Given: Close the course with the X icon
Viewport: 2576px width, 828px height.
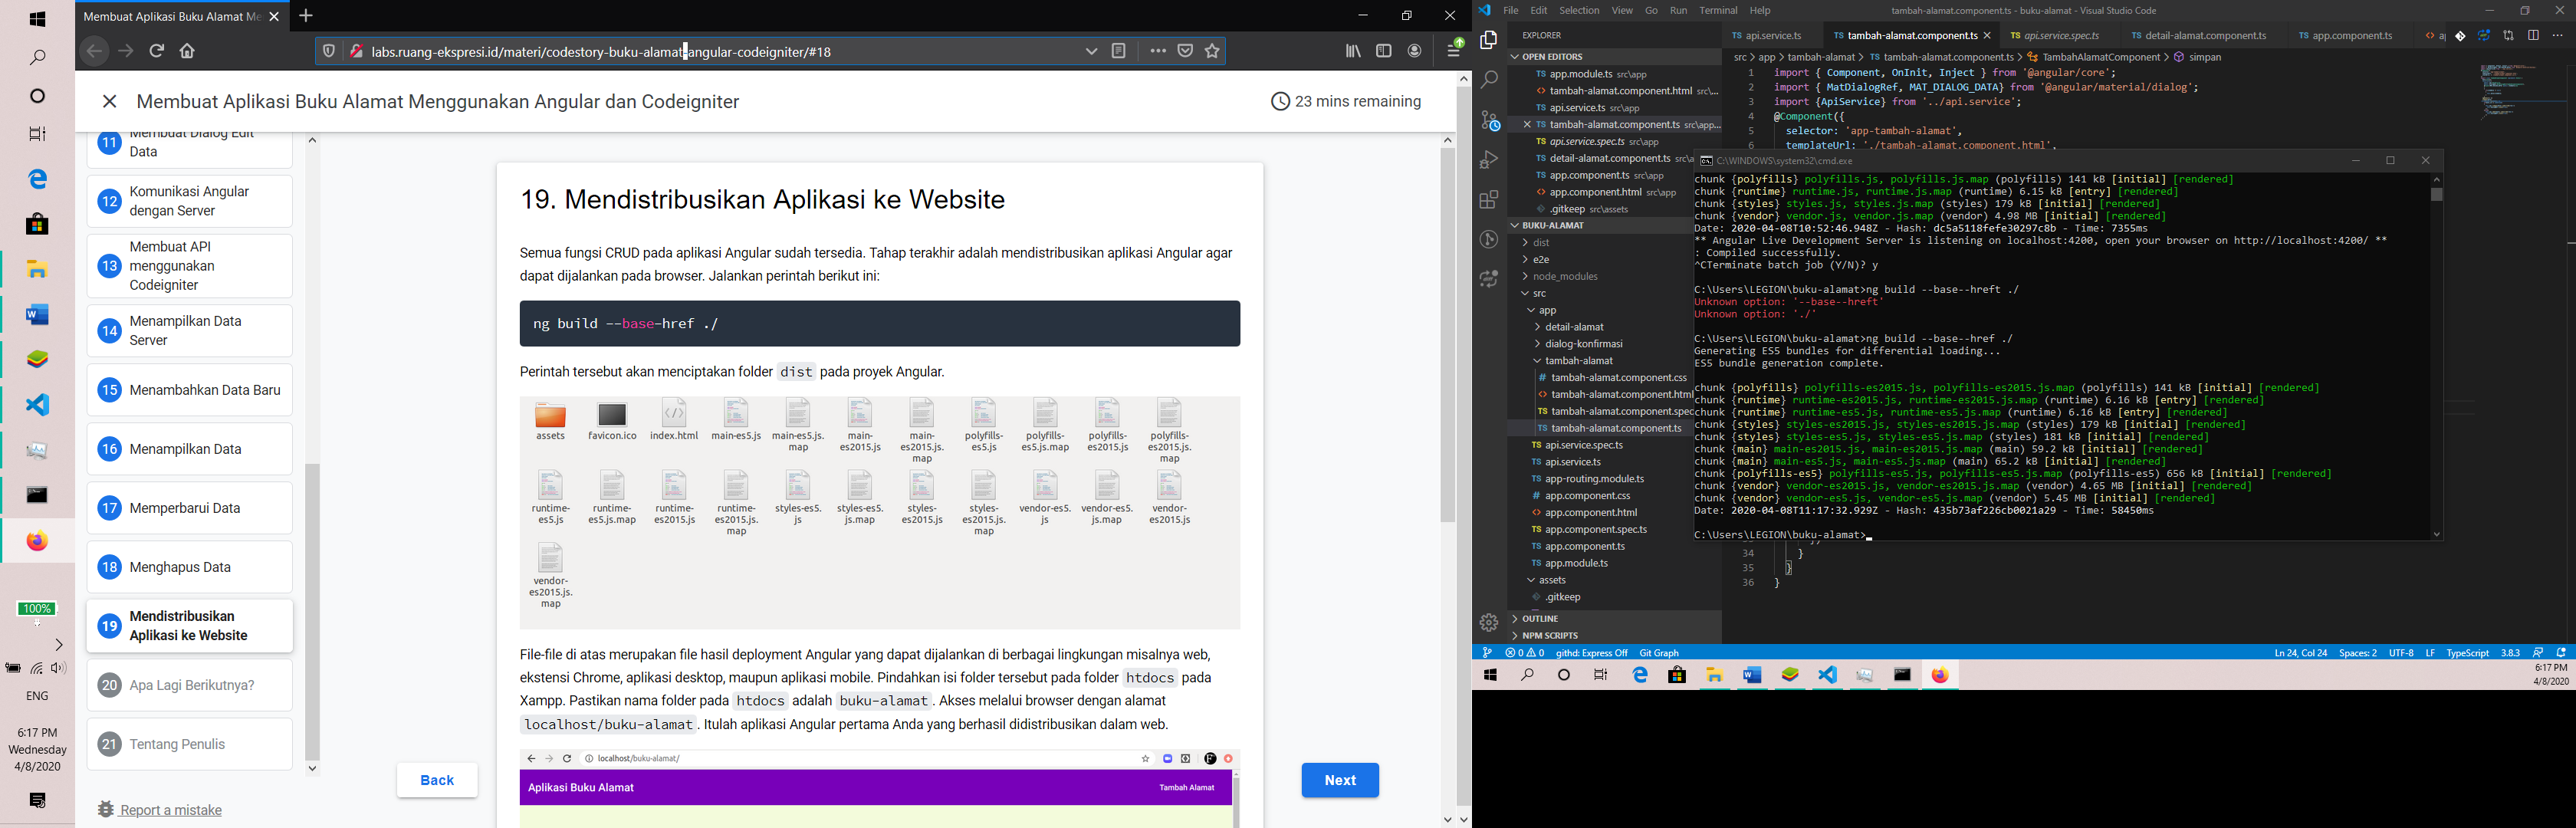Looking at the screenshot, I should tap(110, 102).
